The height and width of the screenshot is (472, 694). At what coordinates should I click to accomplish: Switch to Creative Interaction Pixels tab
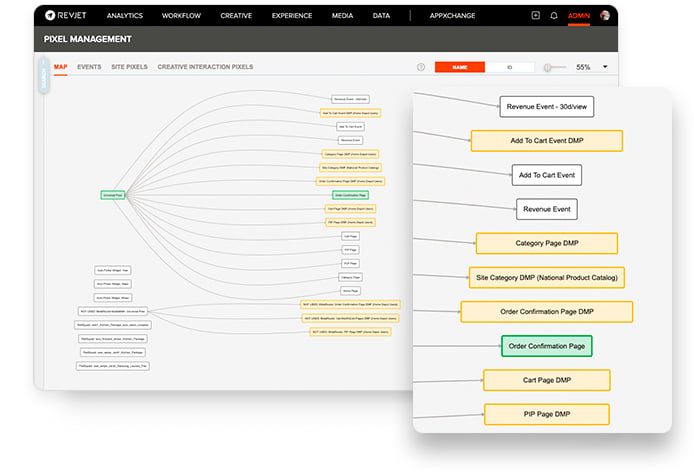pos(205,67)
